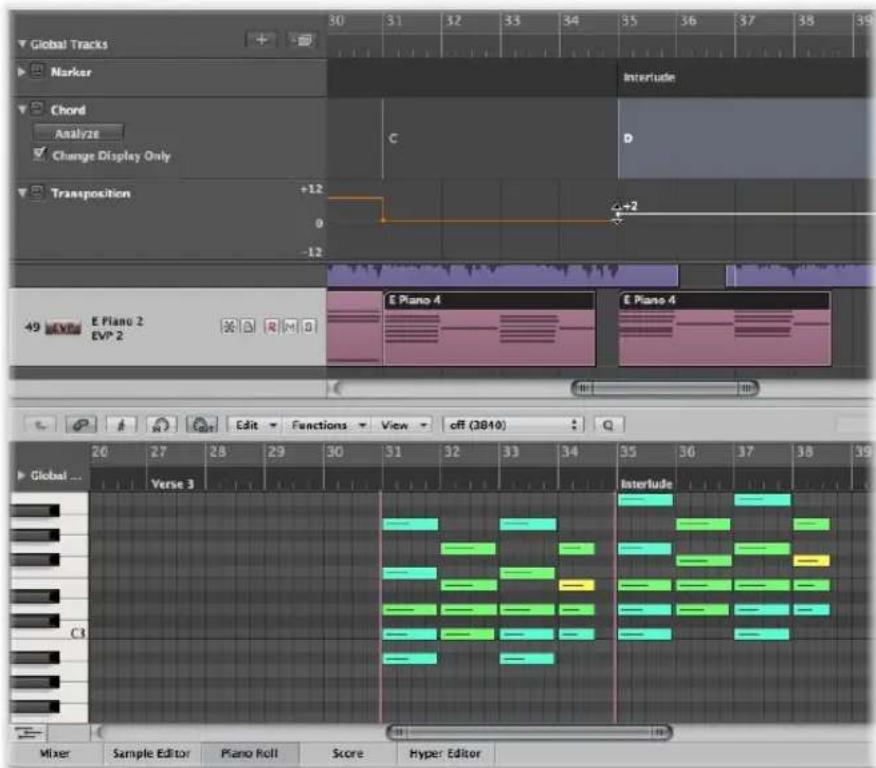Click the add global track plus button
Image resolution: width=876 pixels, height=768 pixels.
(260, 40)
